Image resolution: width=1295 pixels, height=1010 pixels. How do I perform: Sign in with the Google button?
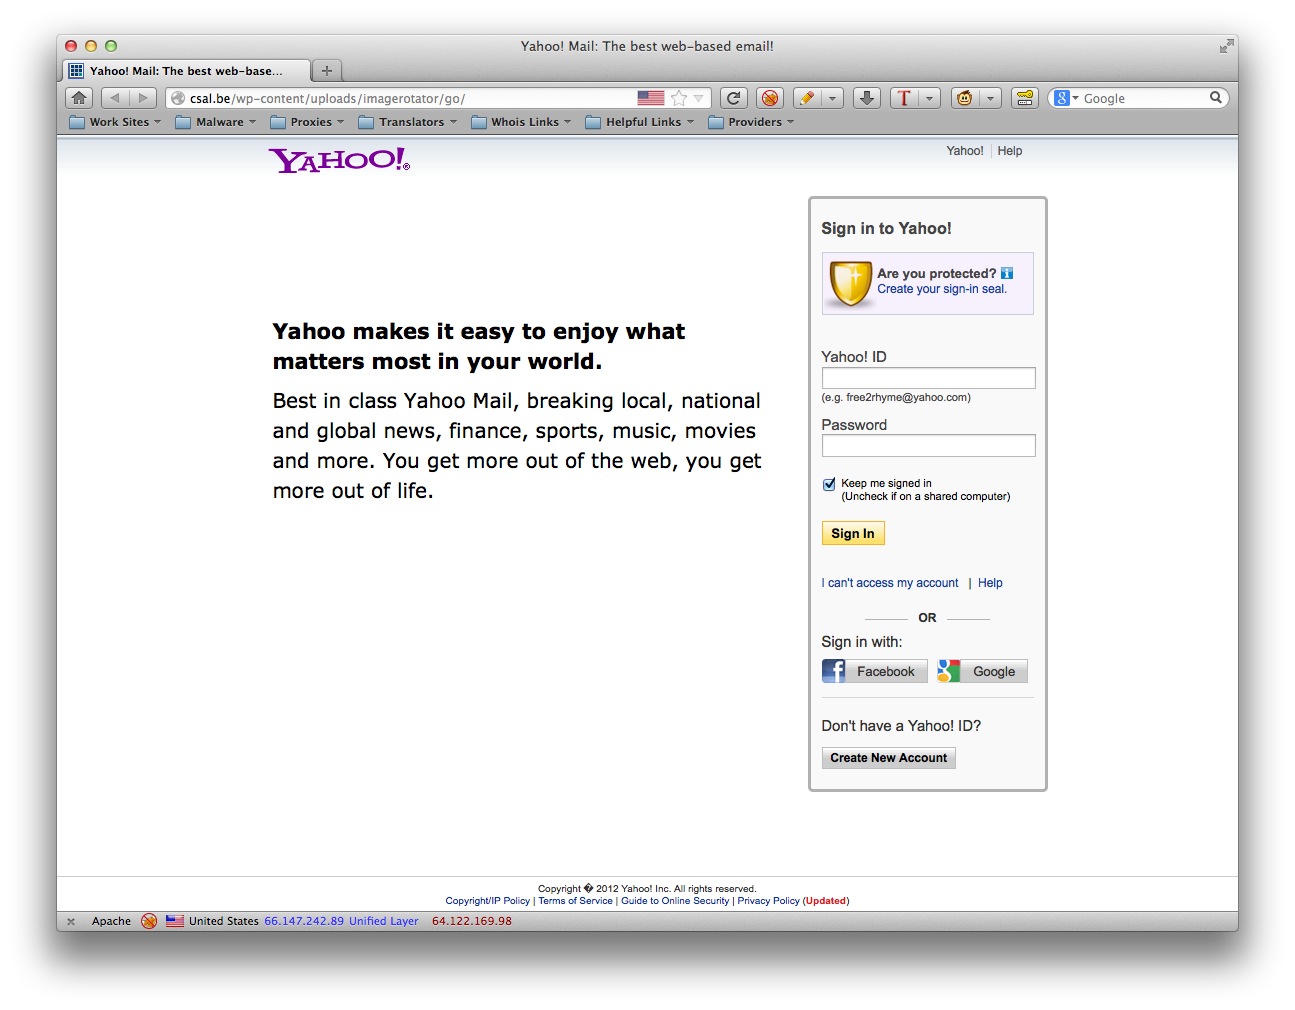coord(982,671)
